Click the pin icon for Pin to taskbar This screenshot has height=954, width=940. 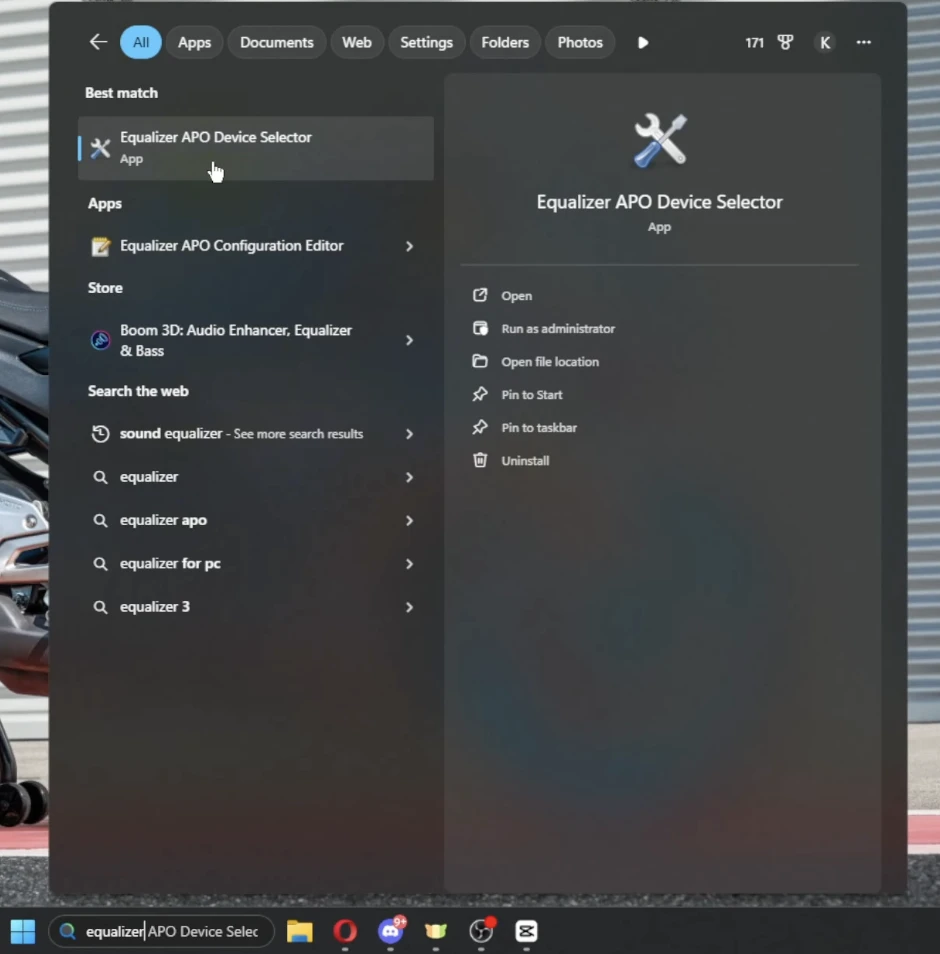coord(480,427)
